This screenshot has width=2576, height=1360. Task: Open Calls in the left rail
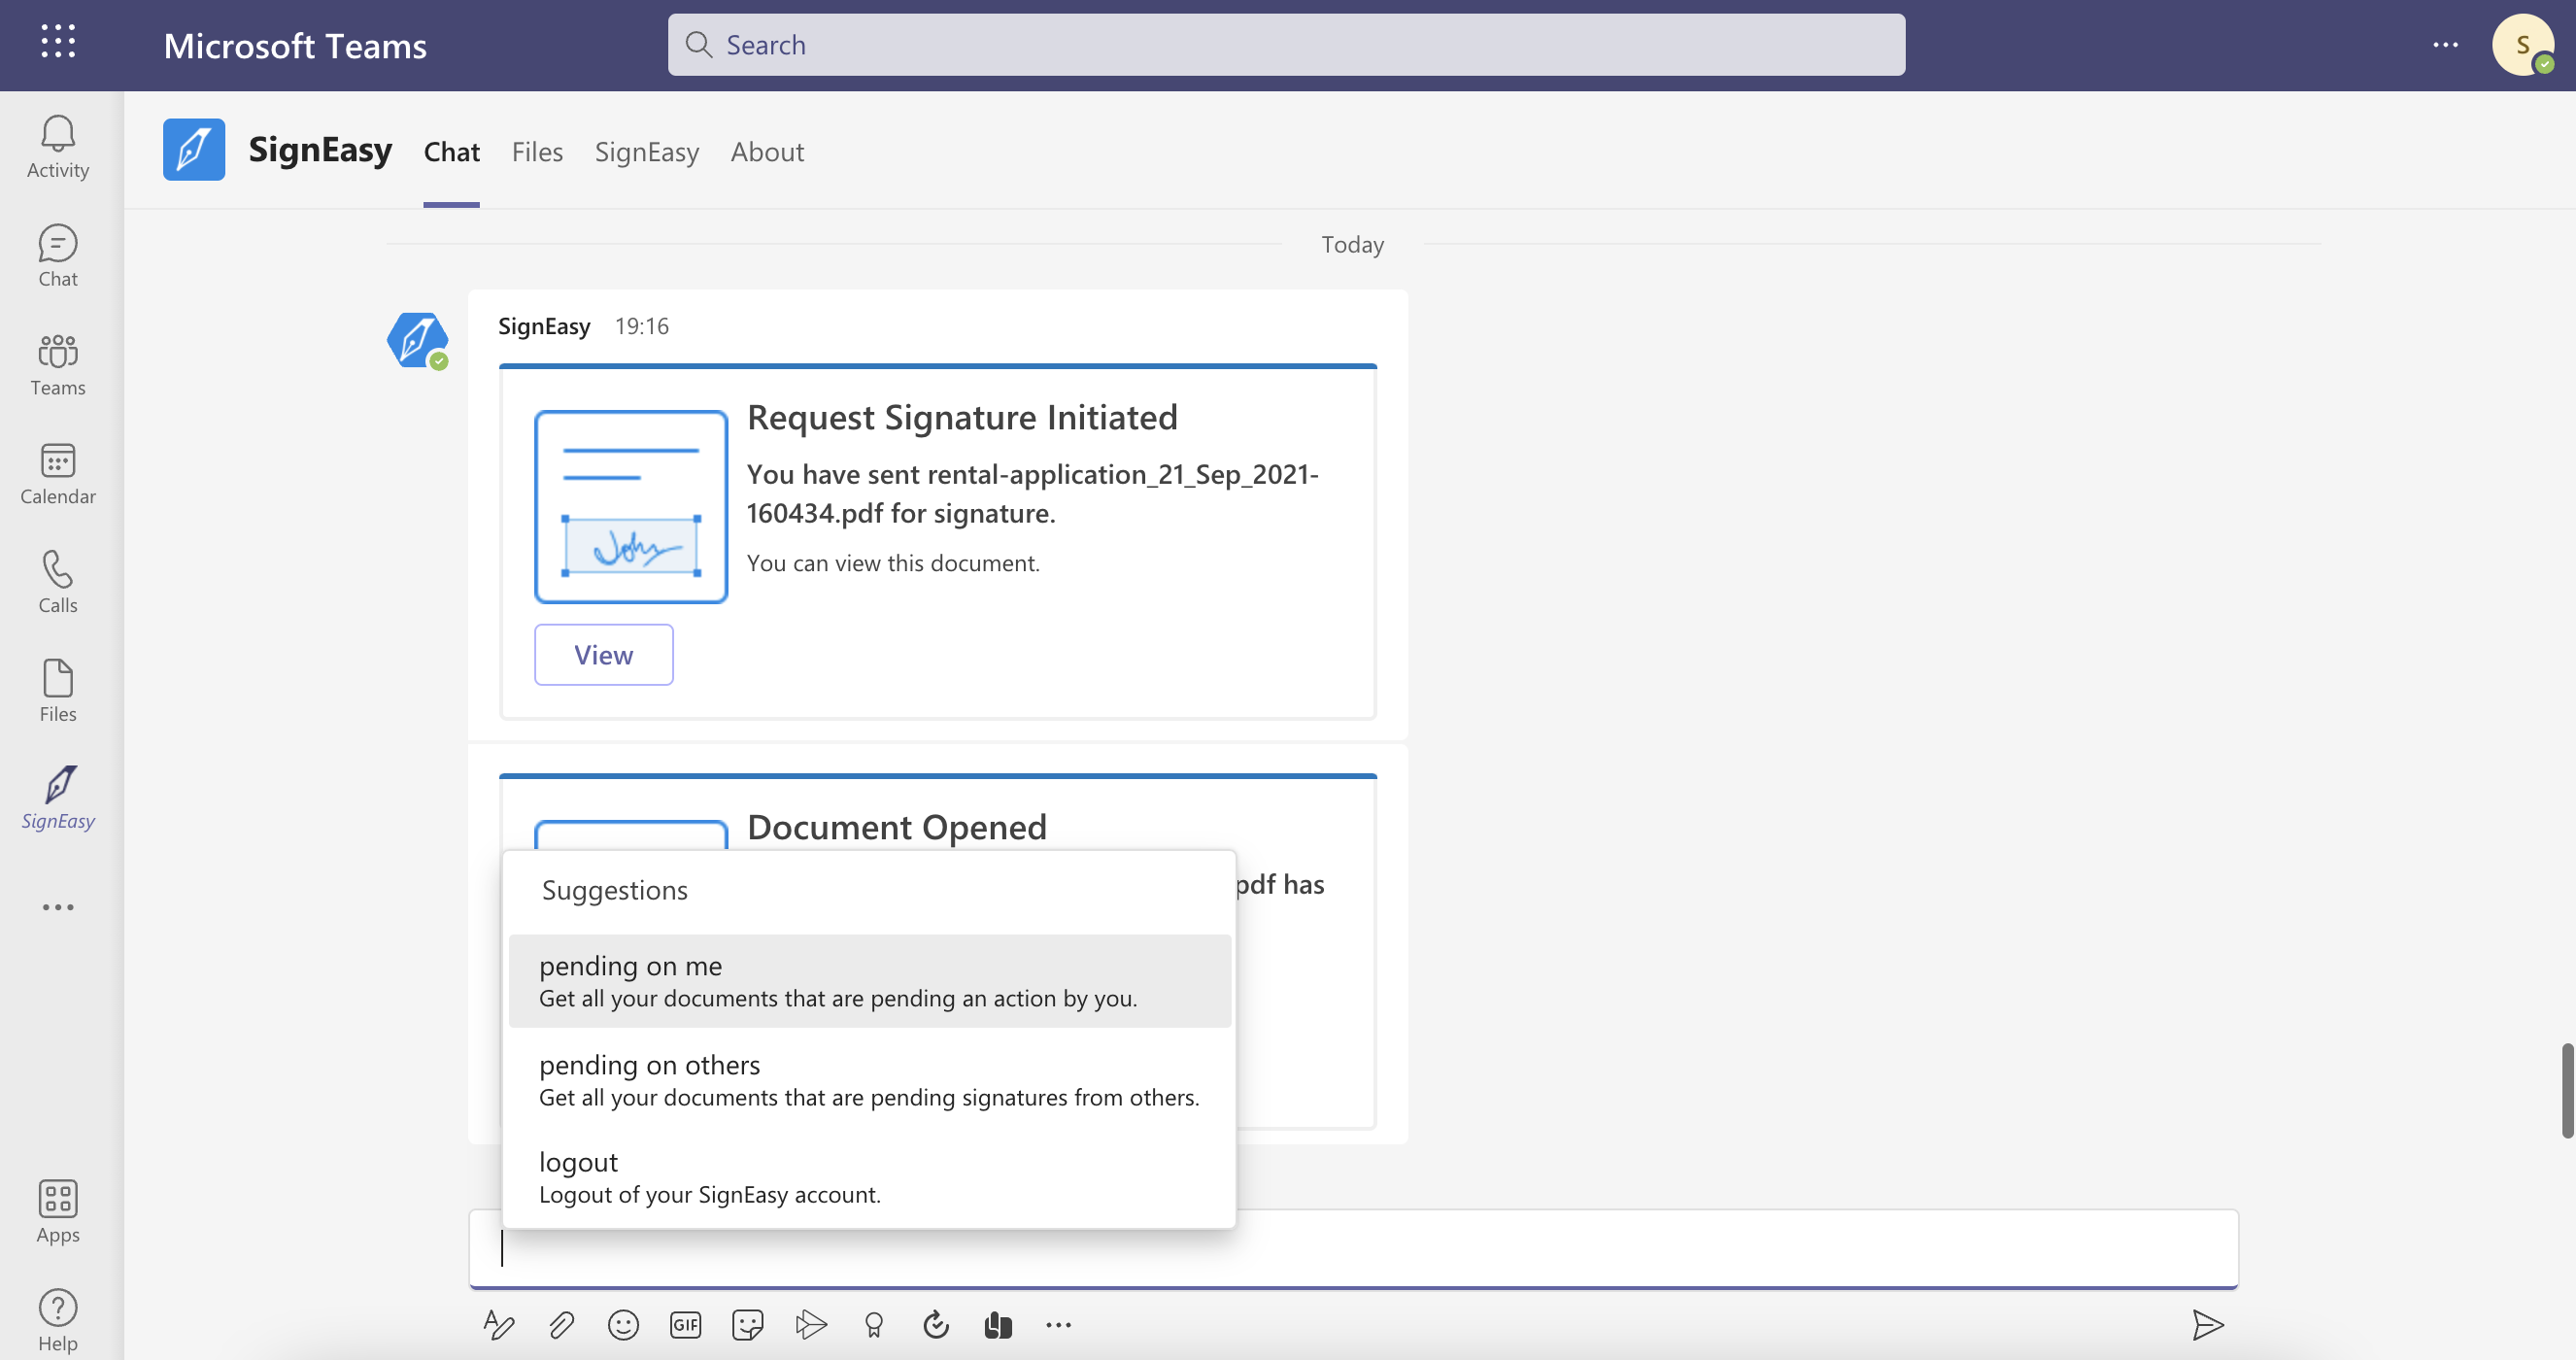point(58,582)
